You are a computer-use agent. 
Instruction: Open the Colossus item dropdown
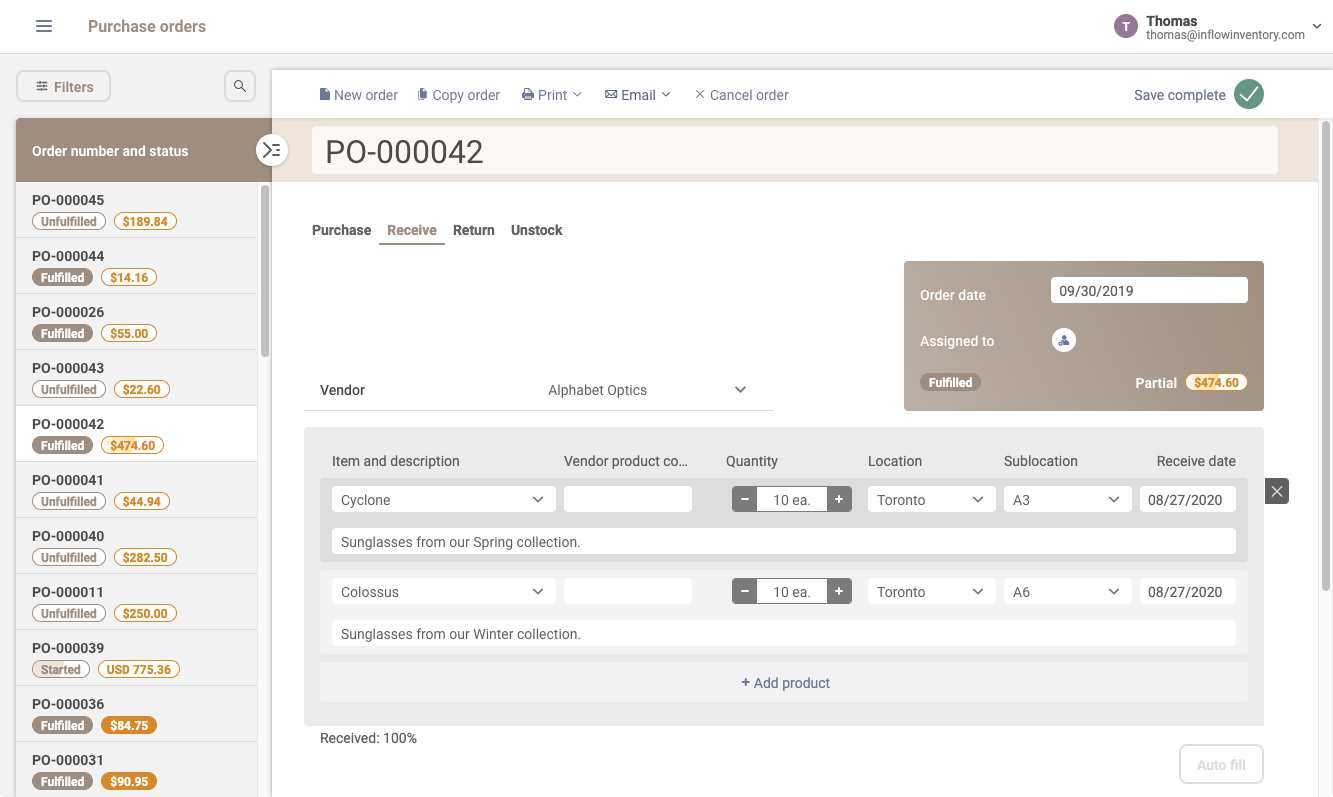tap(444, 591)
